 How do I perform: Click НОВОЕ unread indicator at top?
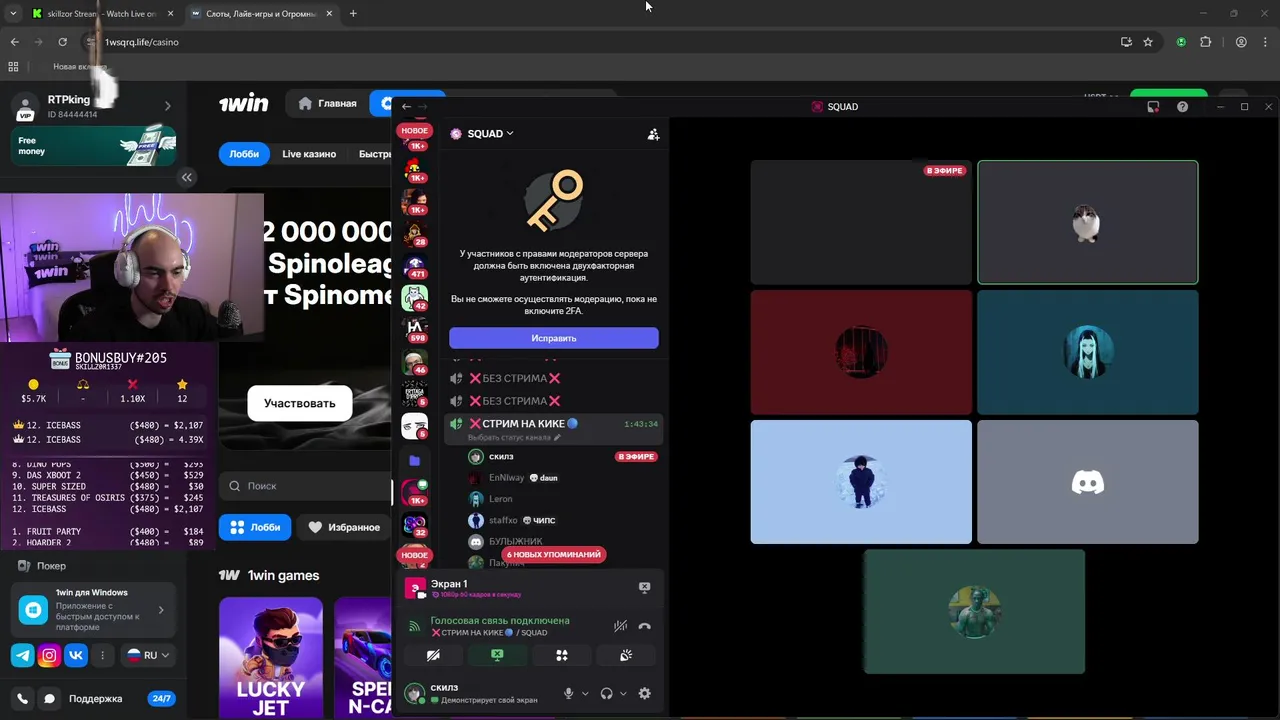[414, 130]
